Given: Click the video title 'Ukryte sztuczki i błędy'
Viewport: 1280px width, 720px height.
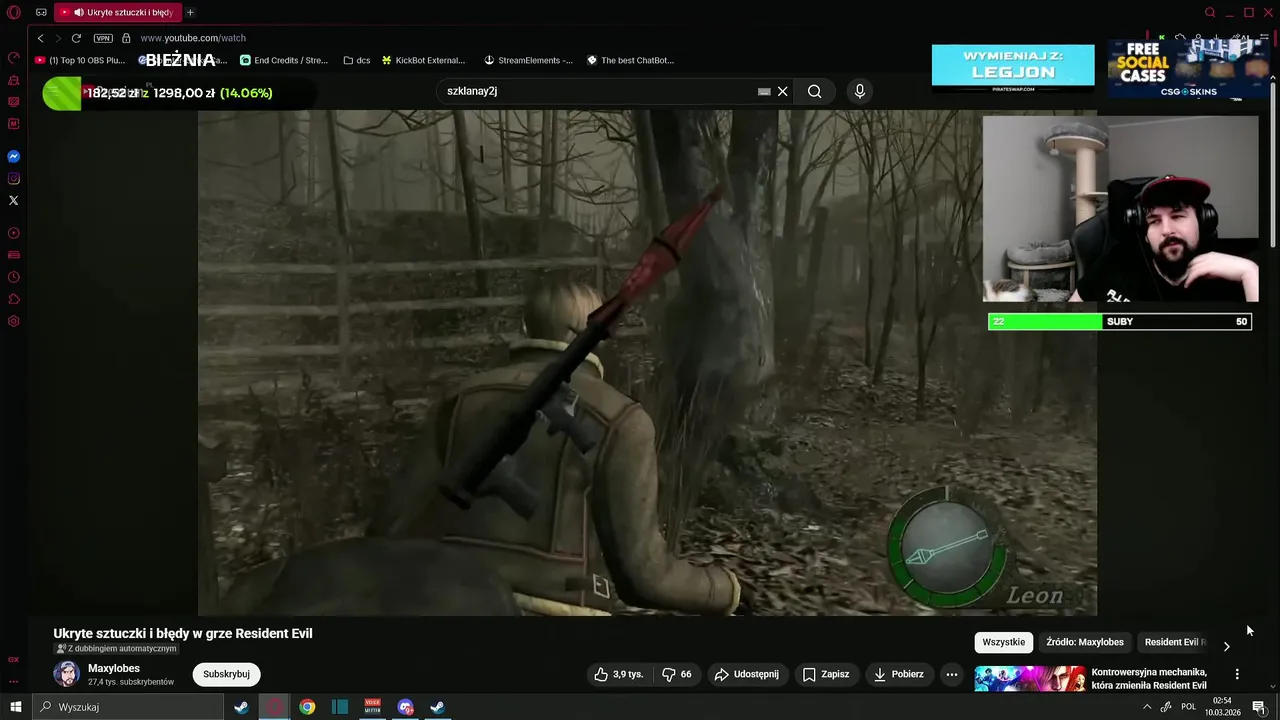Looking at the screenshot, I should tap(183, 633).
